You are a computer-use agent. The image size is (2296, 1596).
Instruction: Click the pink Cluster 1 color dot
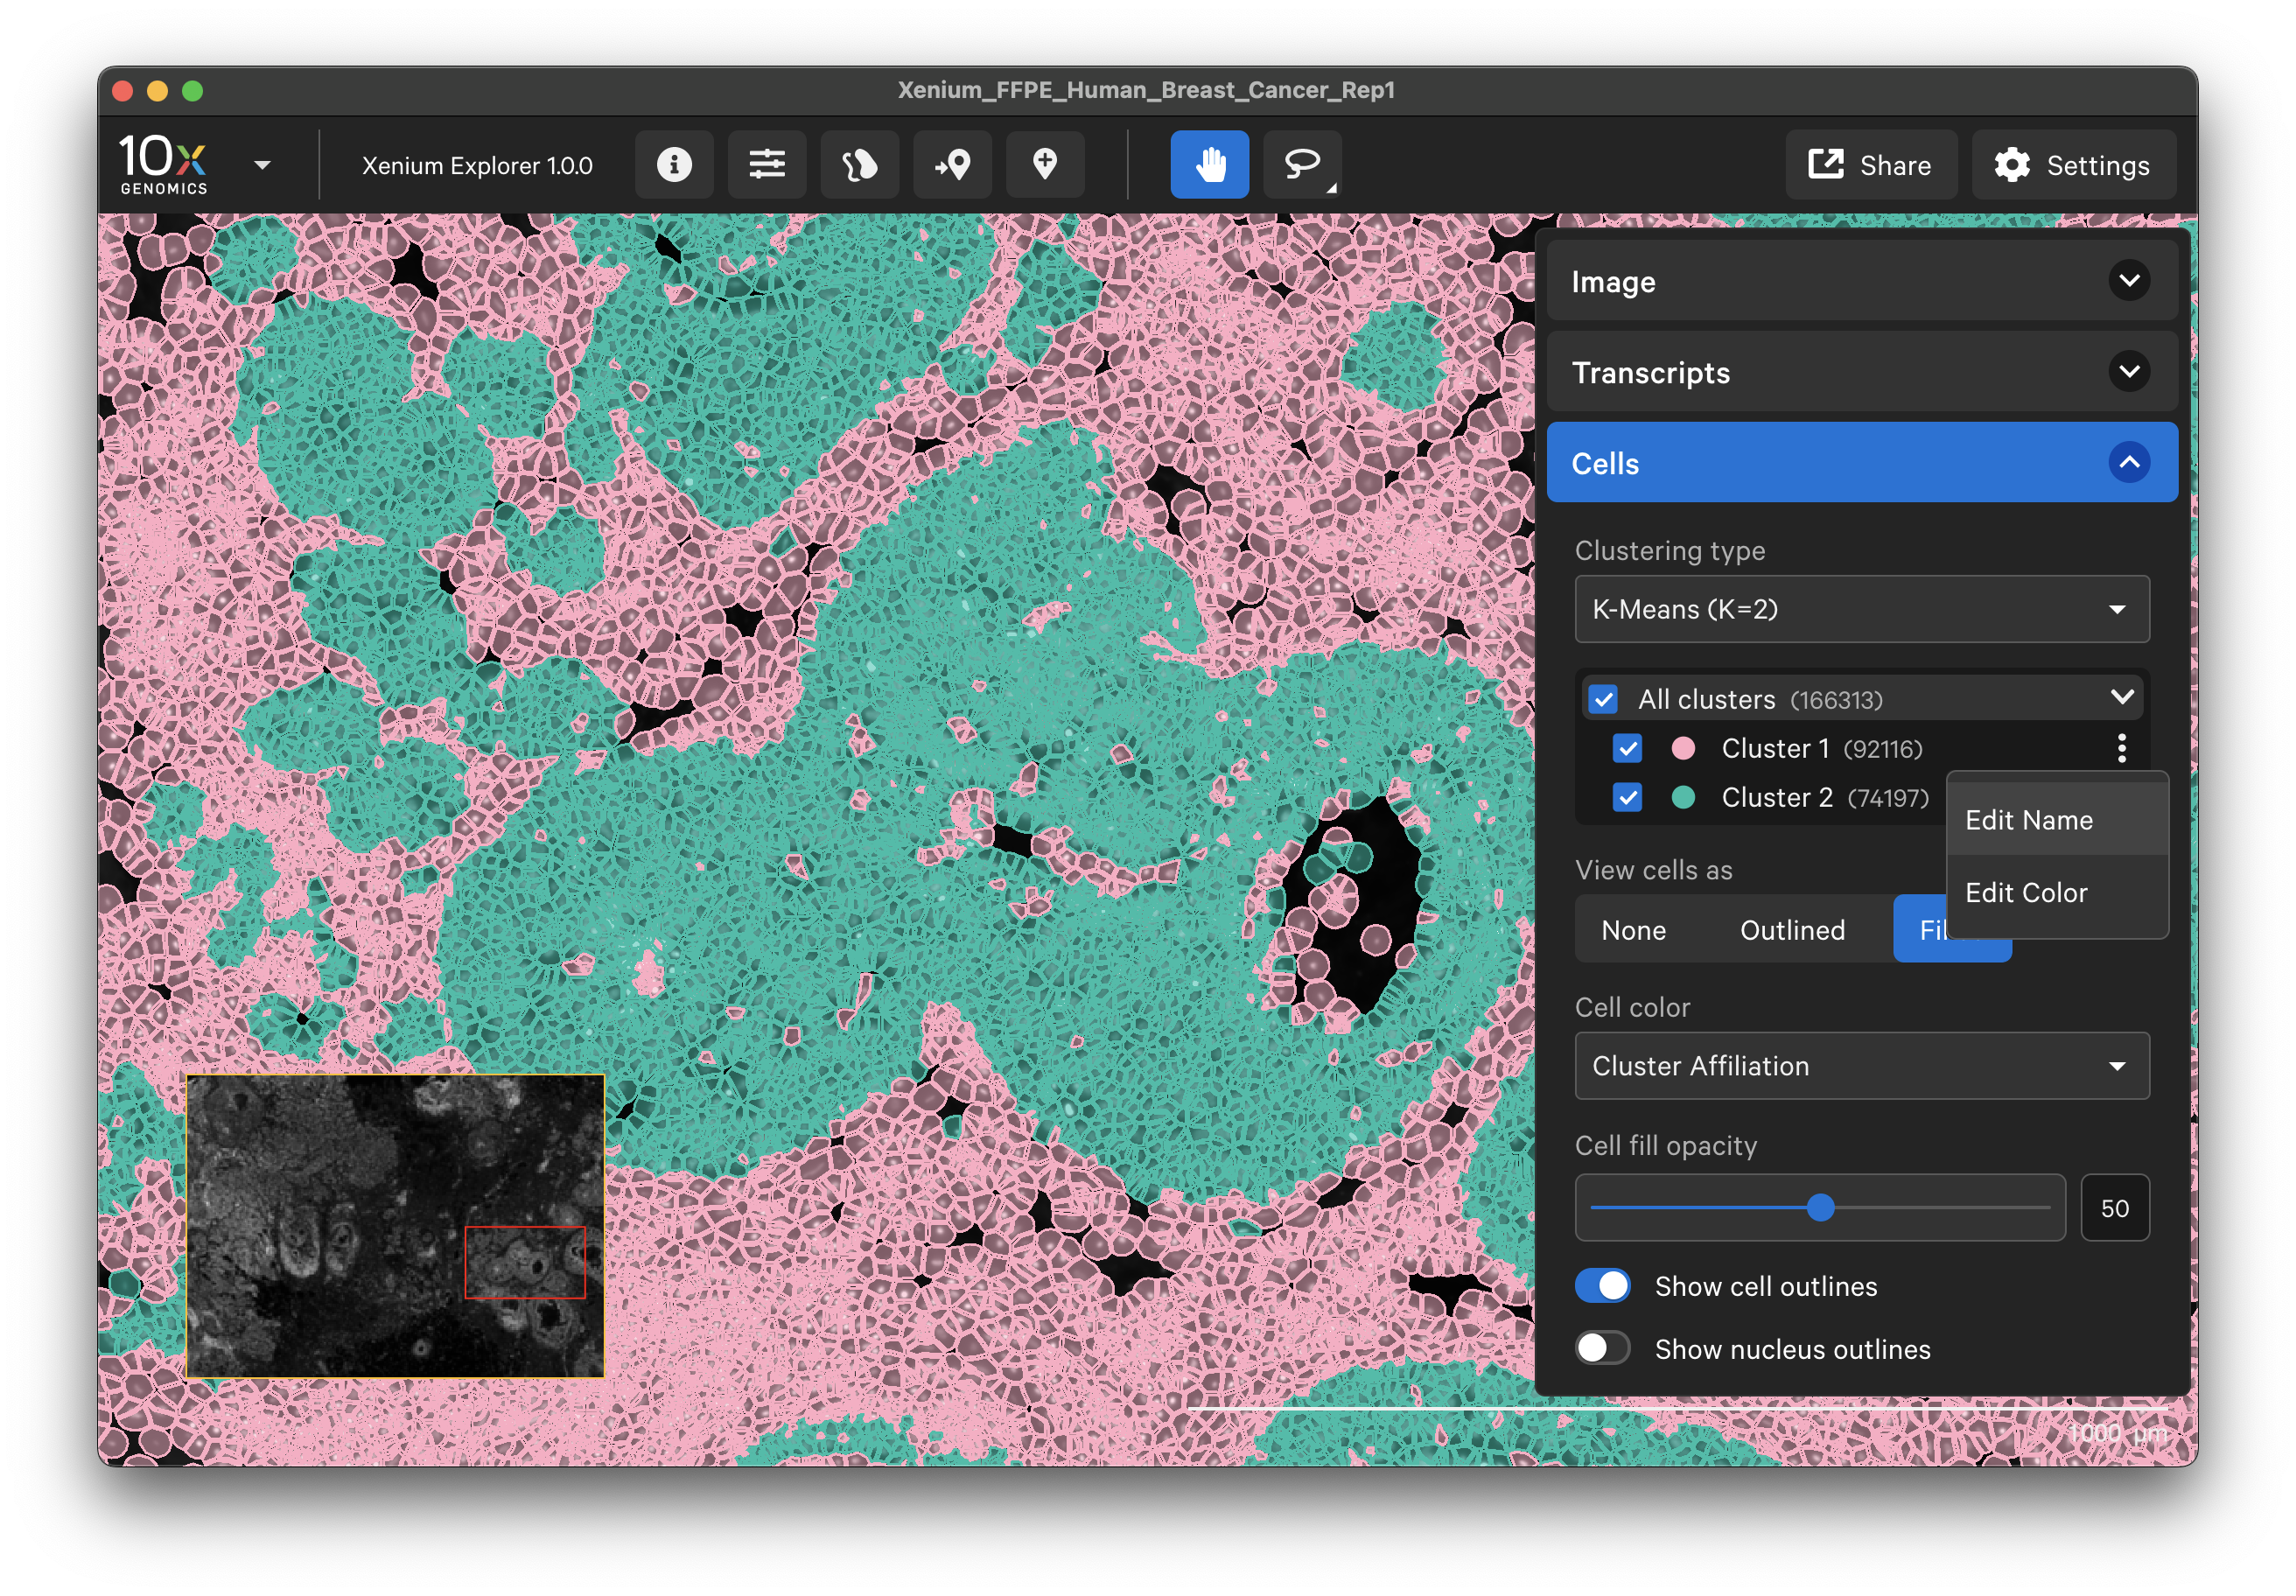click(x=1683, y=748)
